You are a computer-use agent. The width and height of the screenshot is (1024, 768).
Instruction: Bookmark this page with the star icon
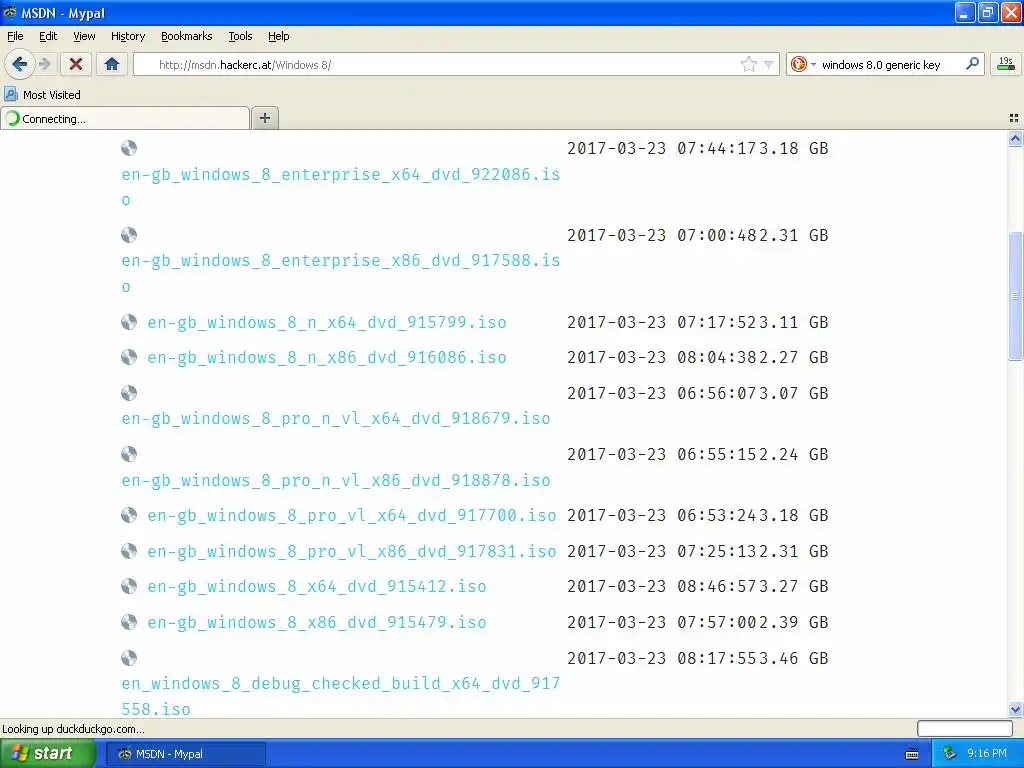tap(748, 64)
